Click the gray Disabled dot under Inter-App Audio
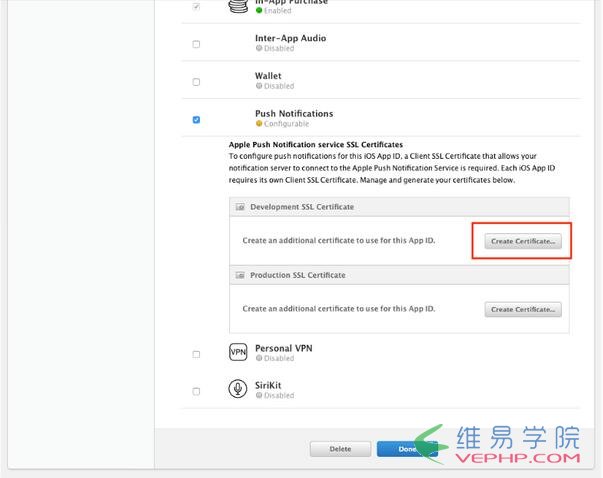Viewport: 603px width, 478px height. pos(259,48)
